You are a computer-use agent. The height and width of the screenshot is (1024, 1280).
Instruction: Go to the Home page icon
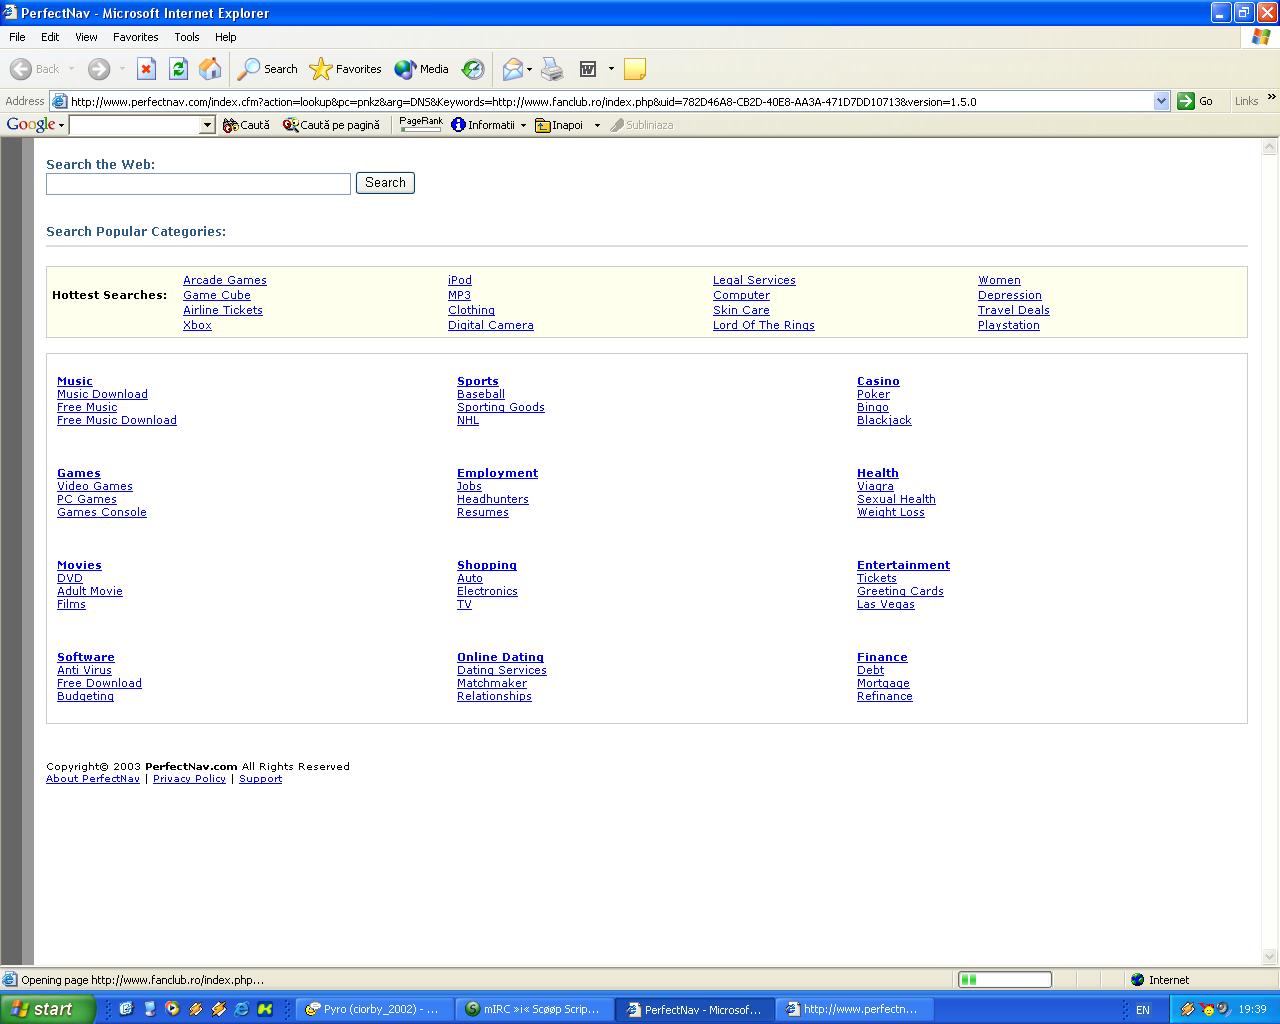pyautogui.click(x=210, y=69)
